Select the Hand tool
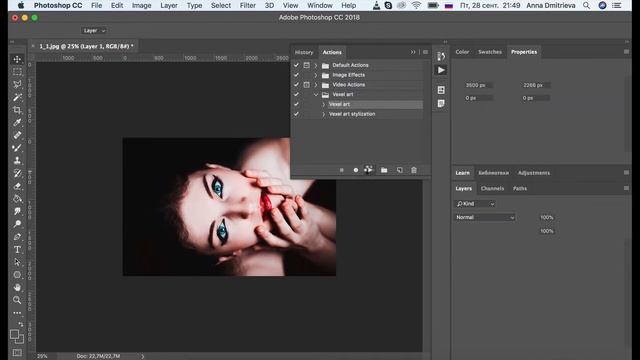The image size is (640, 360). coord(17,287)
